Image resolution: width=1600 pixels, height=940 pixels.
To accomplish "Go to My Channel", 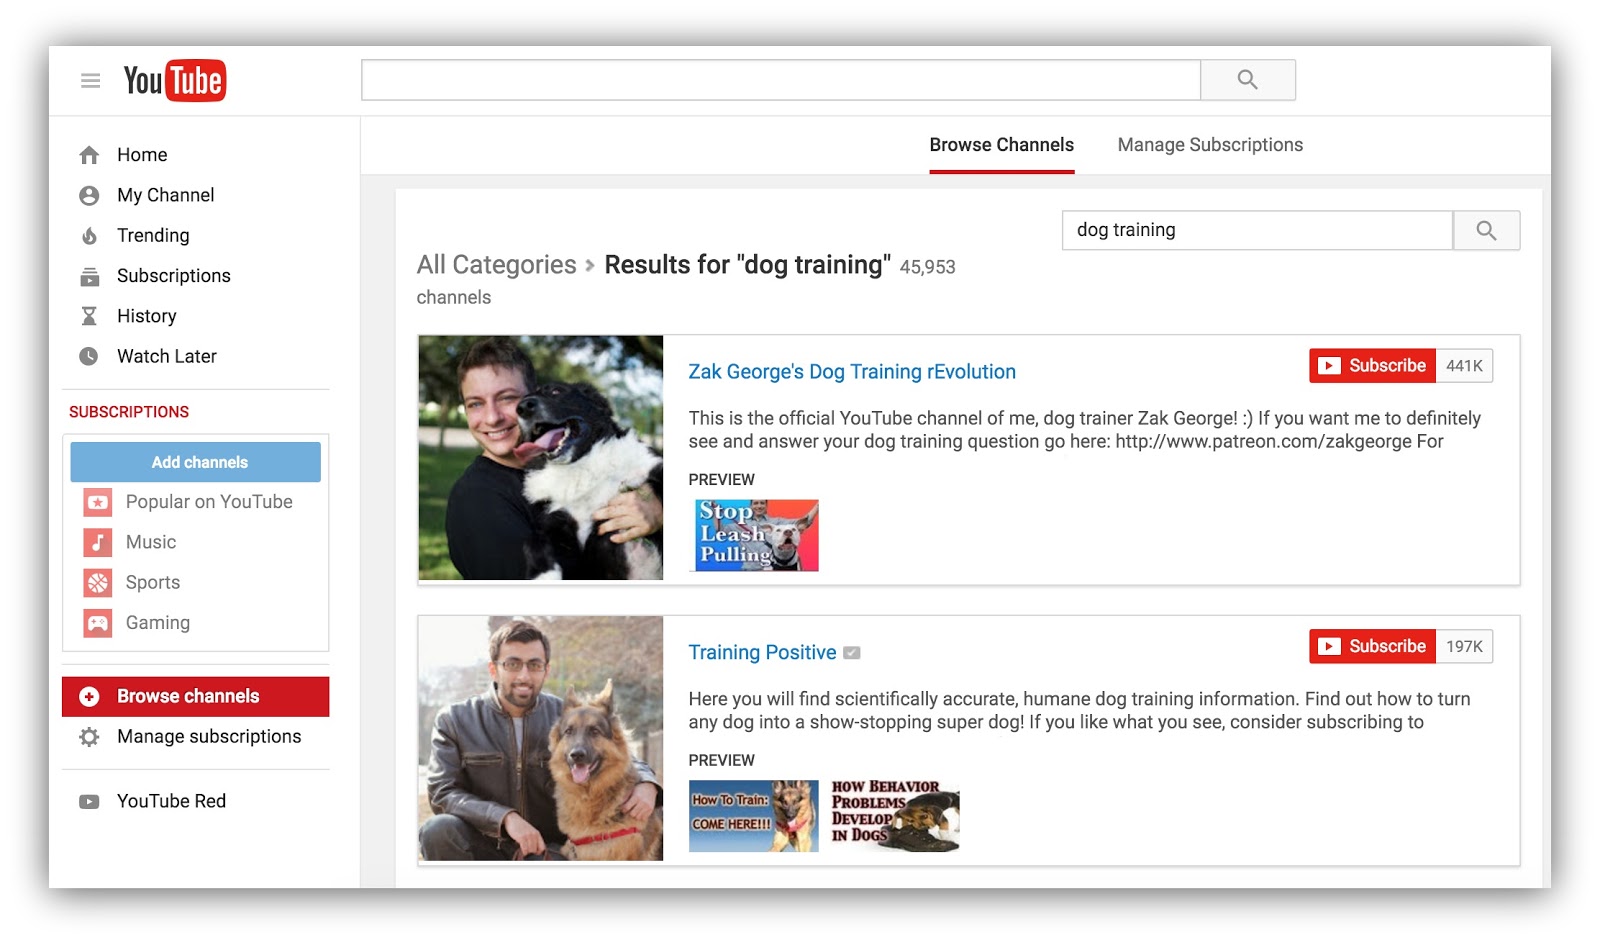I will 166,195.
